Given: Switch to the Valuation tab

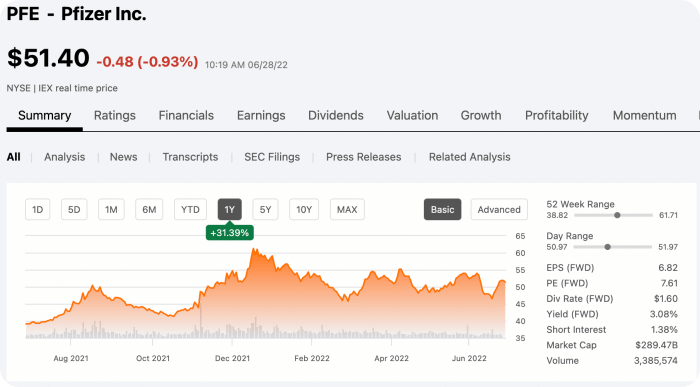Looking at the screenshot, I should [412, 116].
